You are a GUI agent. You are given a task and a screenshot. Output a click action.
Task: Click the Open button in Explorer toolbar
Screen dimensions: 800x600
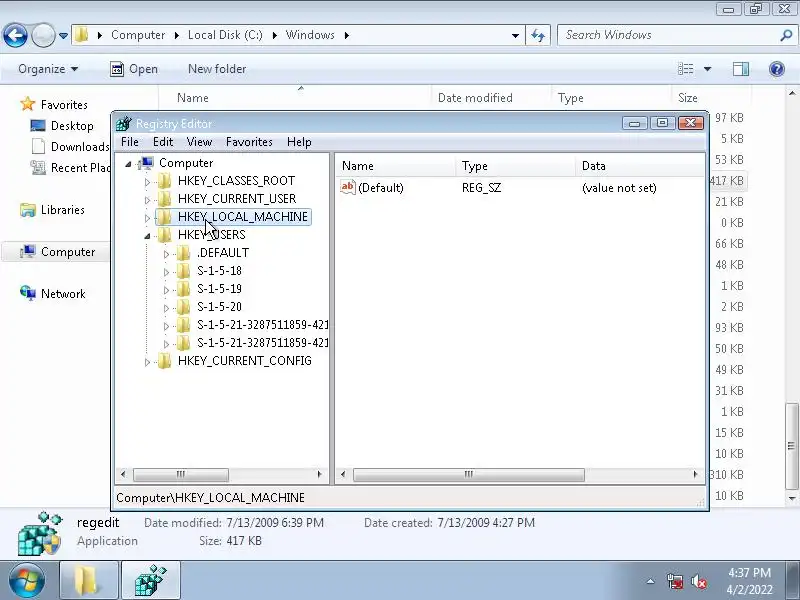pos(134,69)
